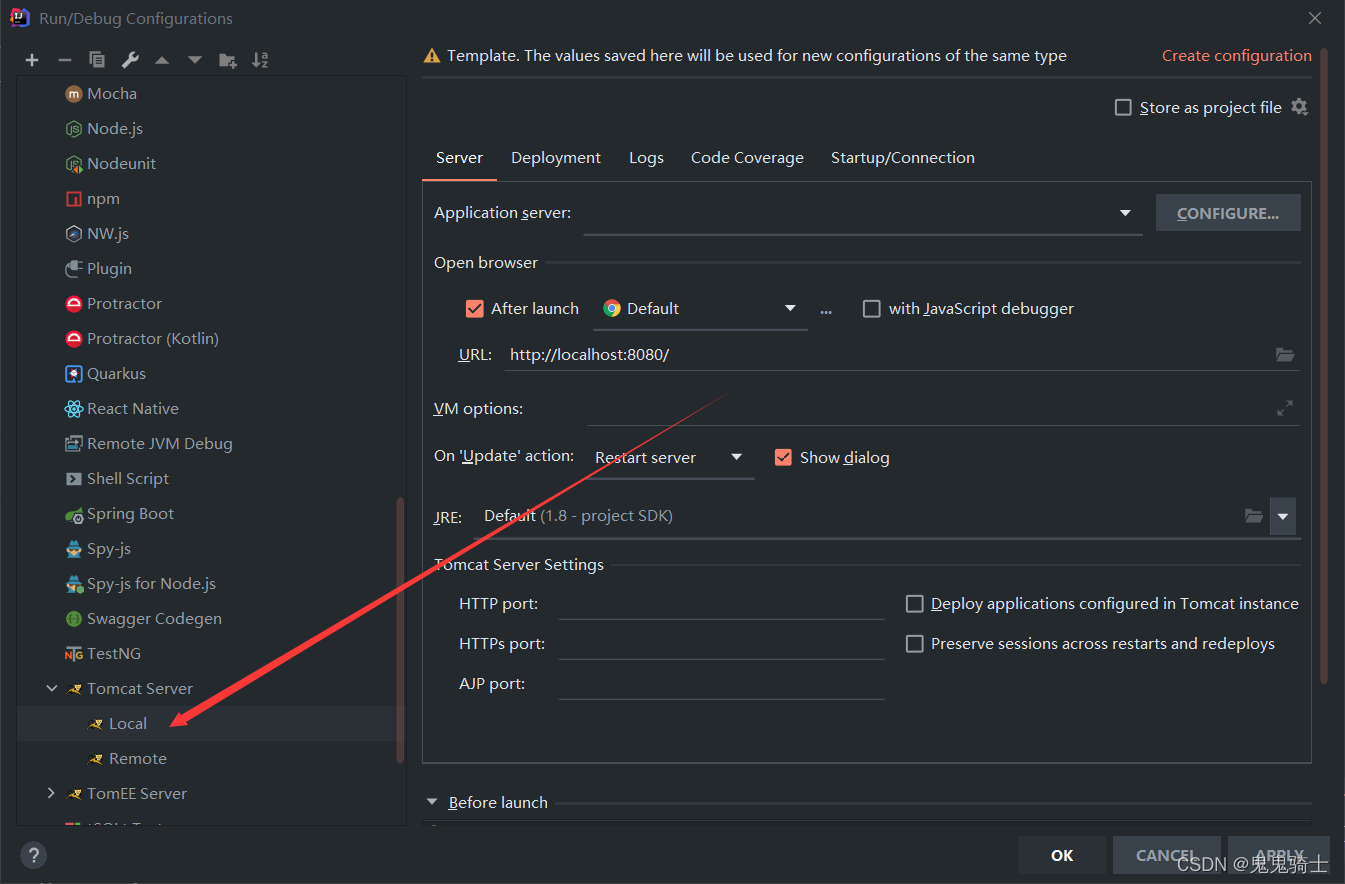Image resolution: width=1345 pixels, height=884 pixels.
Task: Enable Store as project file checkbox
Action: (1123, 108)
